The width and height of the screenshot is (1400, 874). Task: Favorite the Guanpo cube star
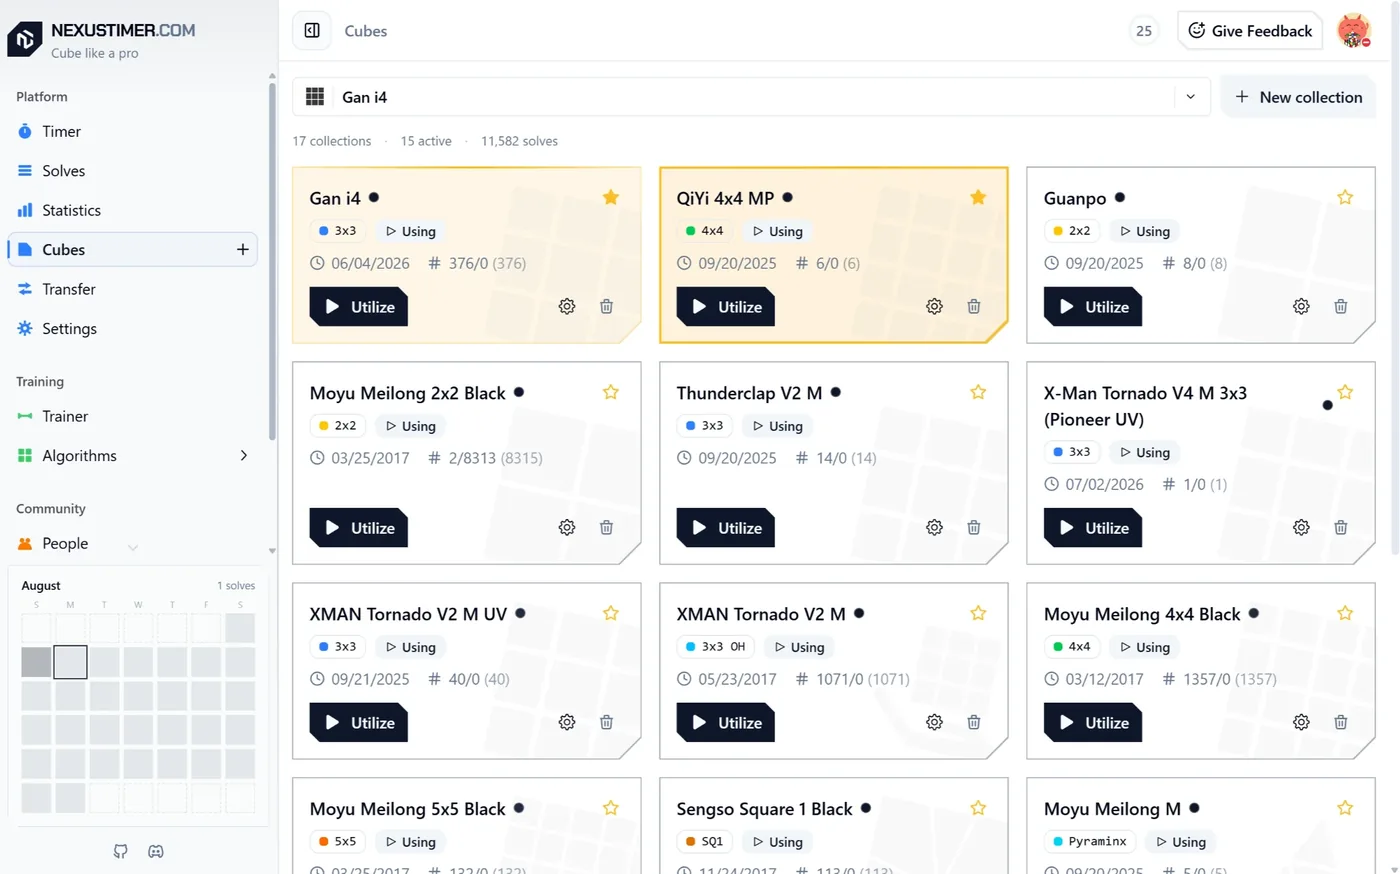[1345, 198]
